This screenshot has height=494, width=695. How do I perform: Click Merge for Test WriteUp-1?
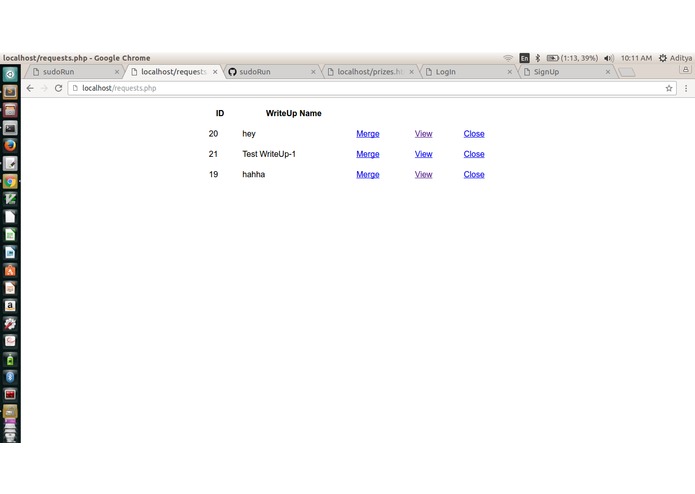coord(368,154)
